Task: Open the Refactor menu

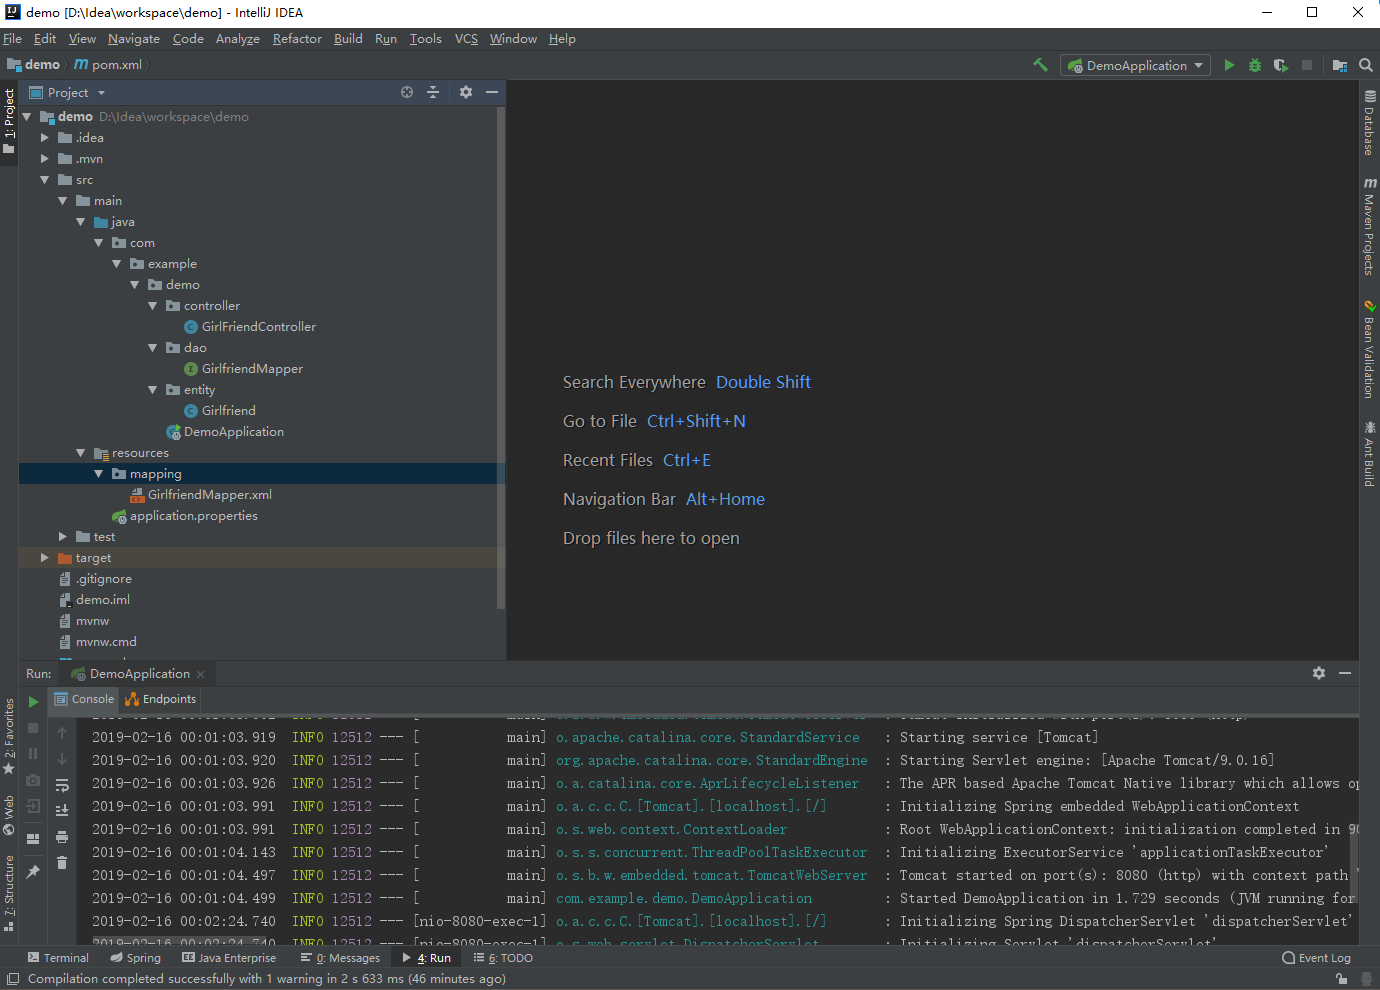Action: coord(297,39)
